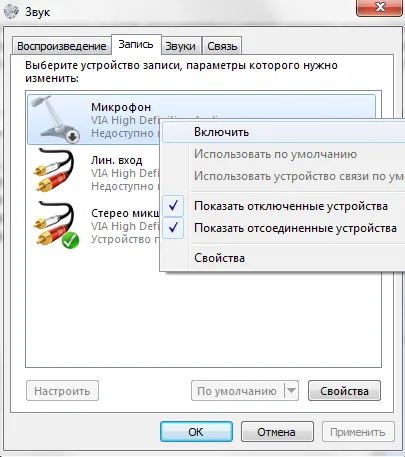Click the Отмена button
Image resolution: width=405 pixels, height=457 pixels.
point(277,432)
